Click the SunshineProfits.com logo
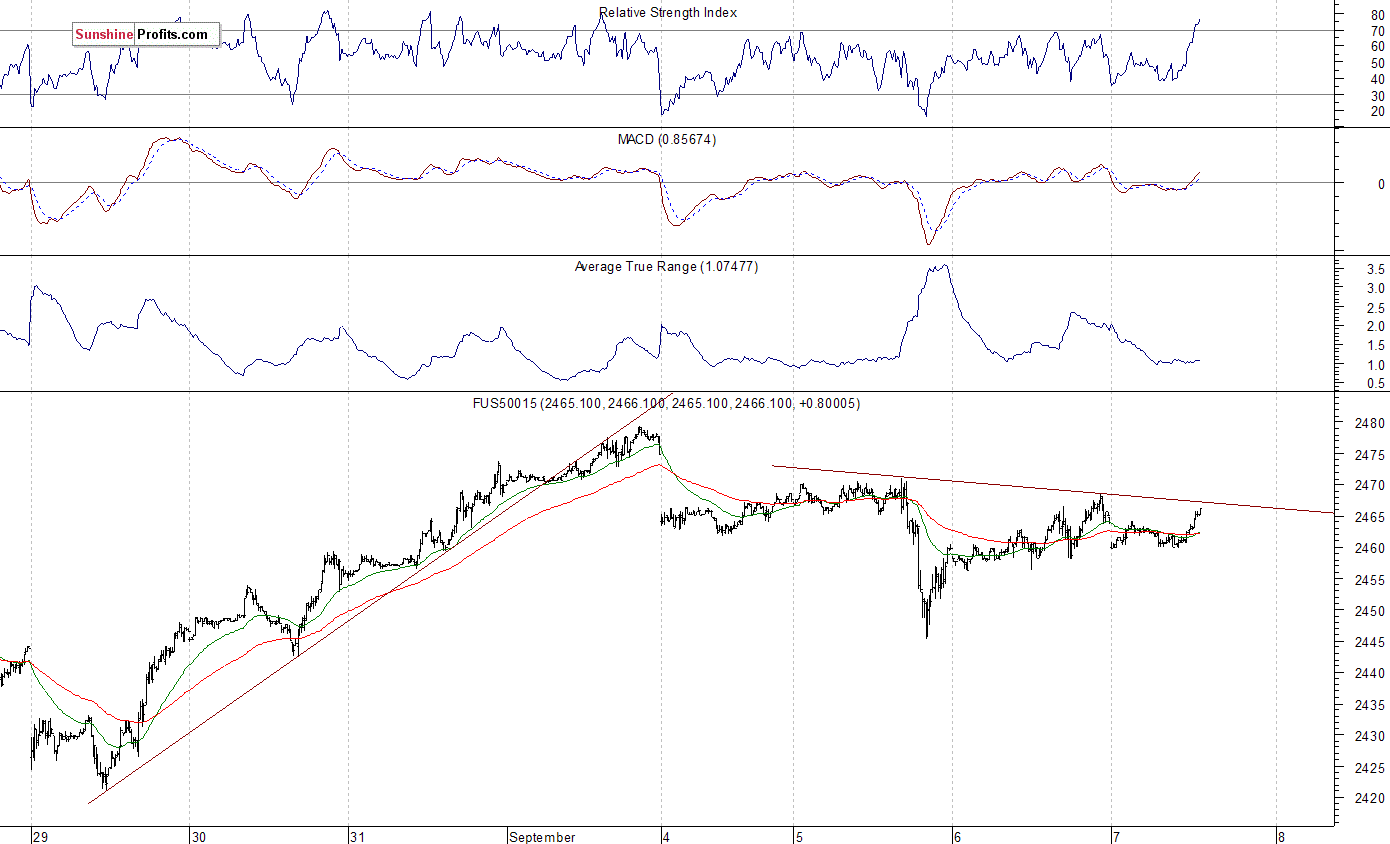1390x844 pixels. [146, 35]
